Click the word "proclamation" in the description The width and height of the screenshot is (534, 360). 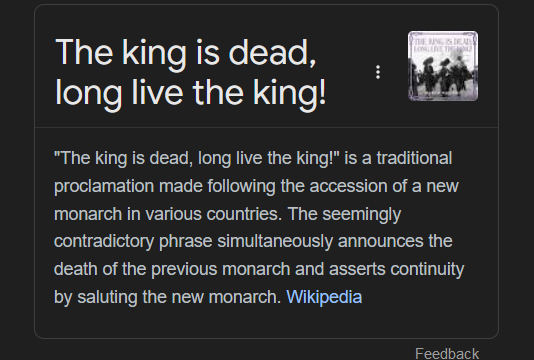[104, 187]
